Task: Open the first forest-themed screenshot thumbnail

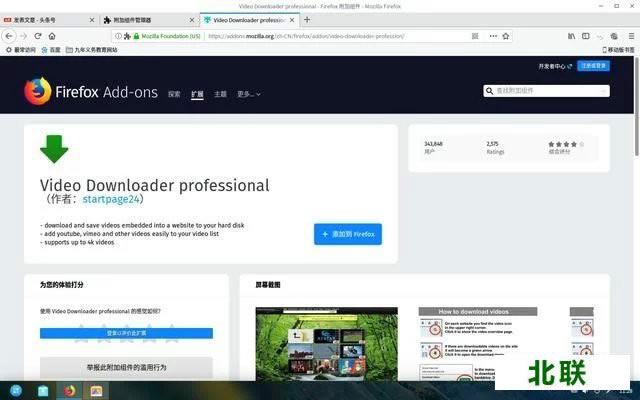Action: click(x=327, y=344)
